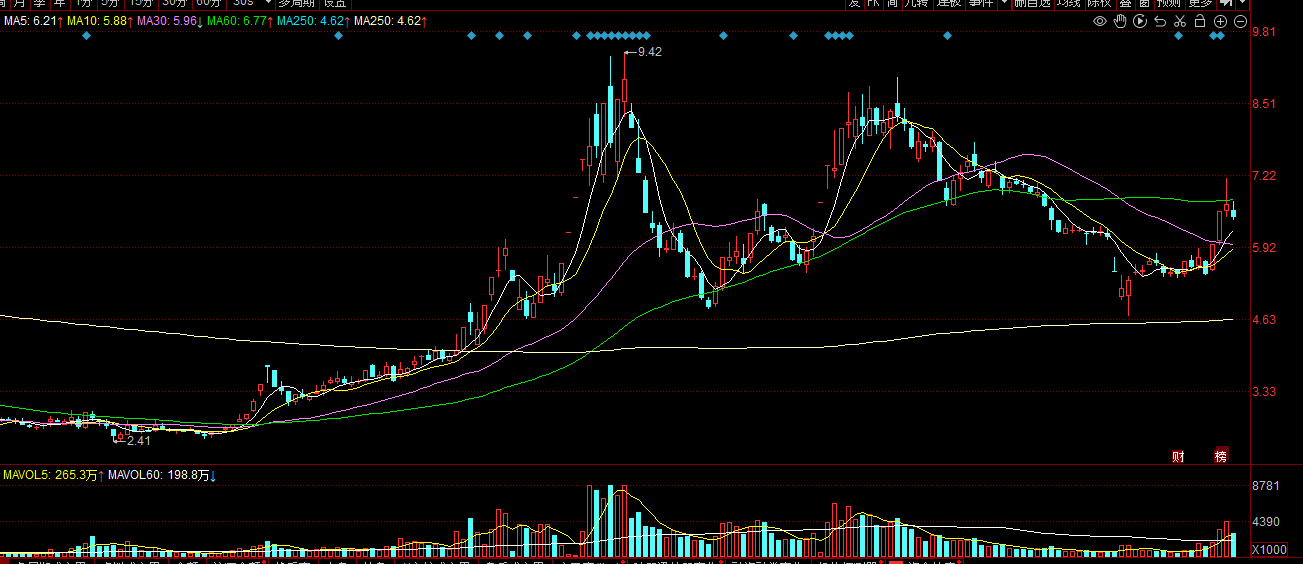
Task: Click the 九转 indicator button
Action: (x=916, y=4)
